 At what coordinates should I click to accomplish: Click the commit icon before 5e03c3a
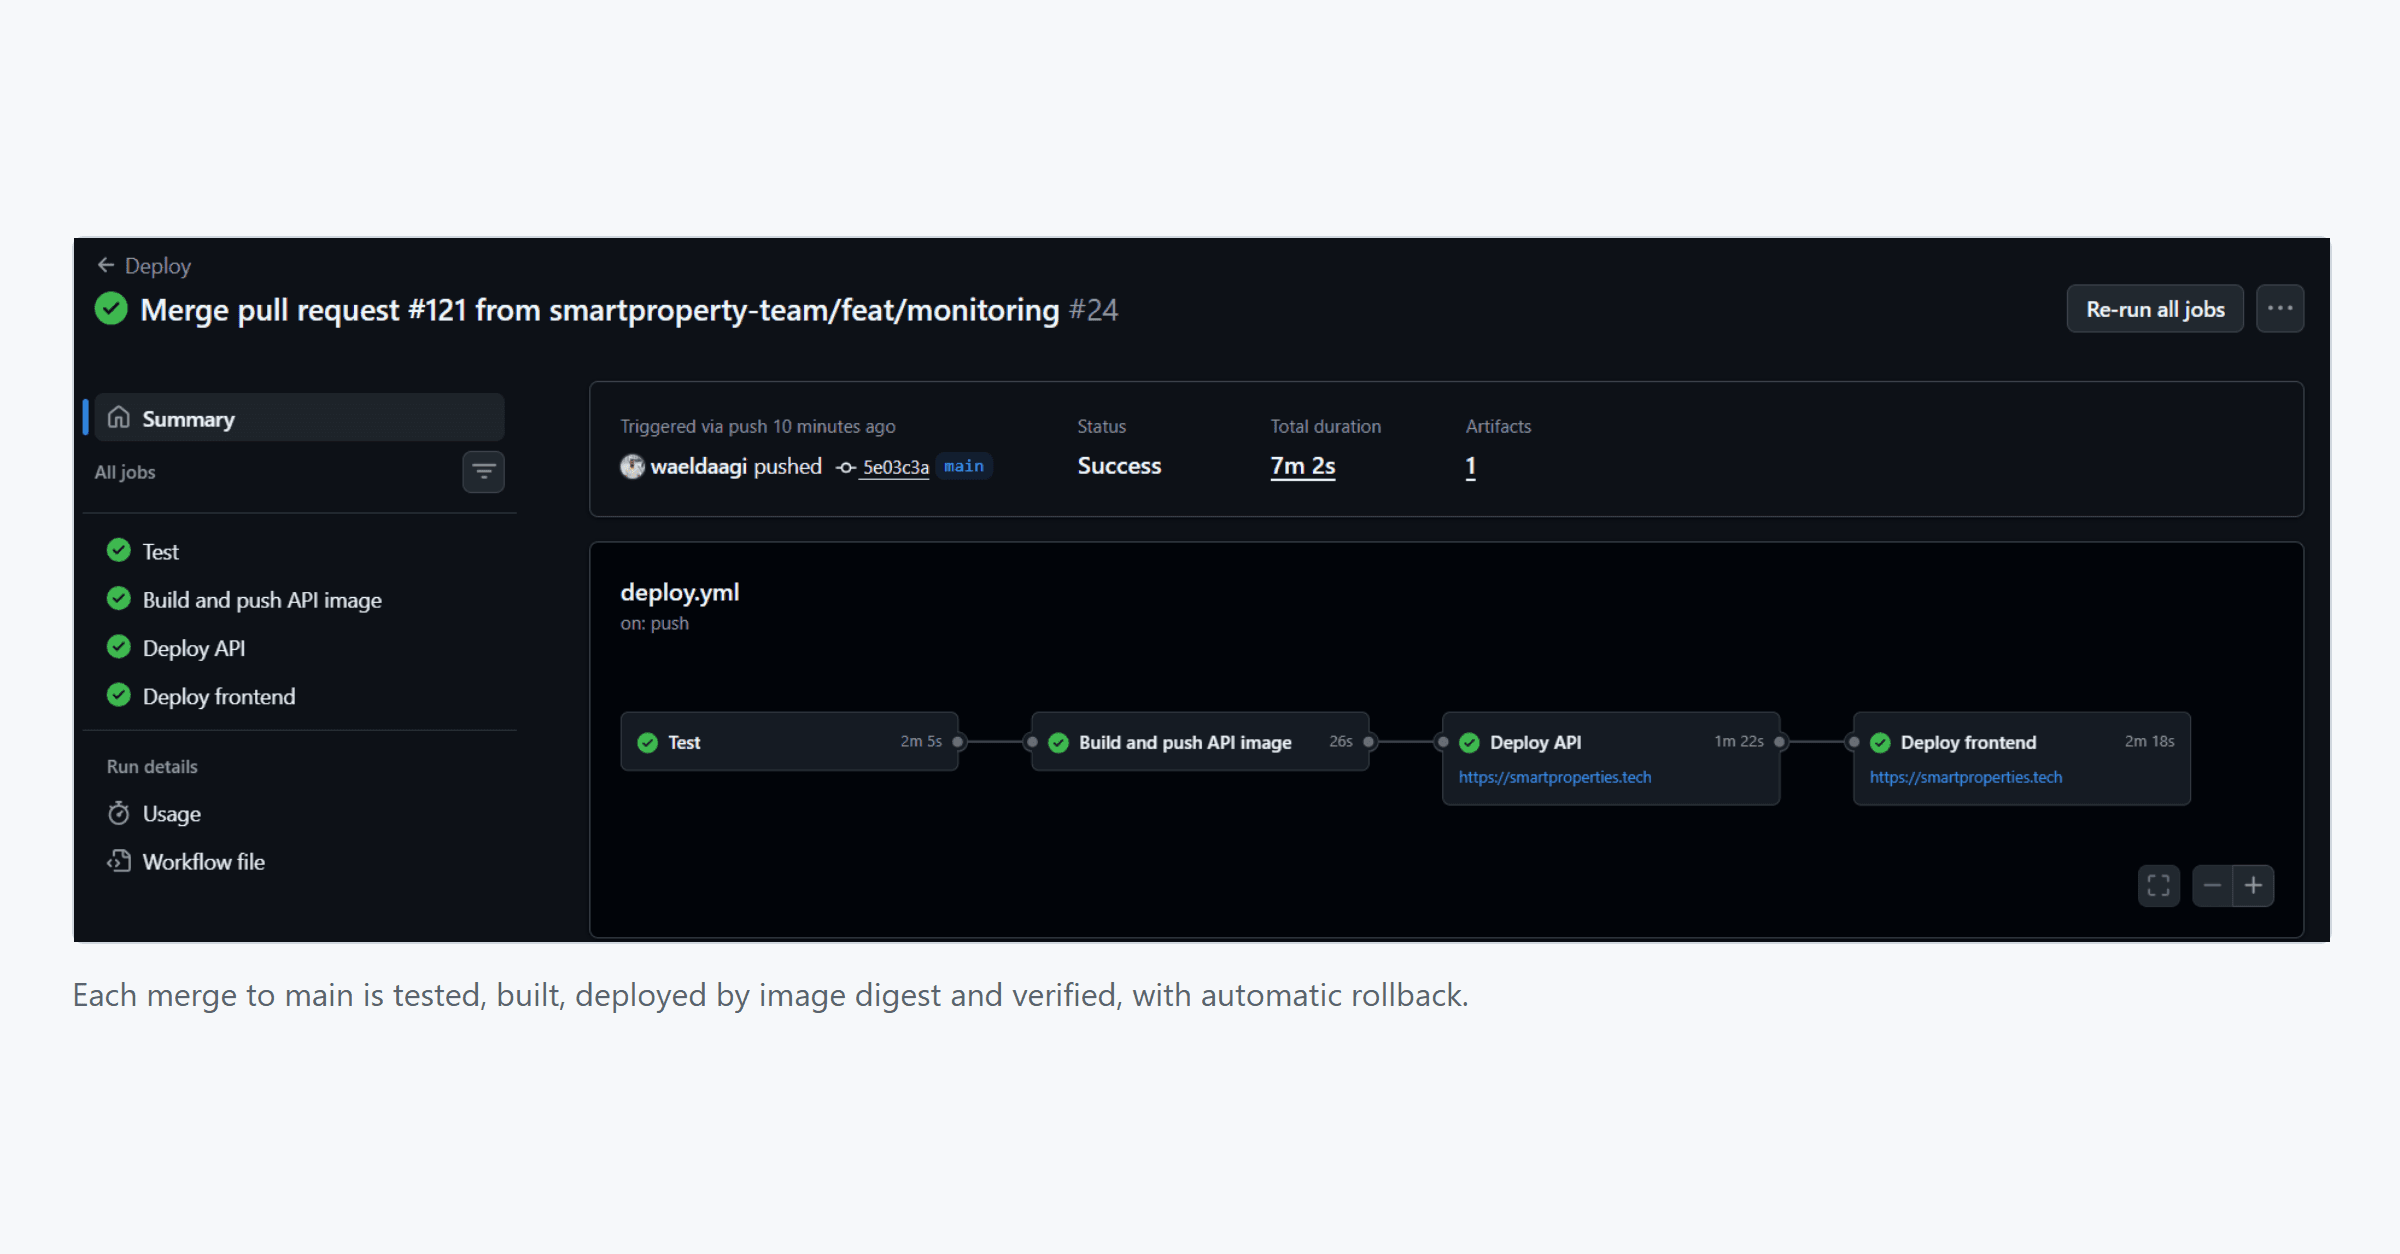pyautogui.click(x=846, y=467)
